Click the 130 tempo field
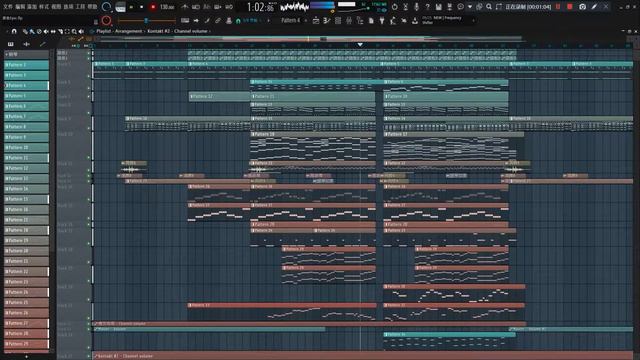640x360 pixels. coord(167,7)
